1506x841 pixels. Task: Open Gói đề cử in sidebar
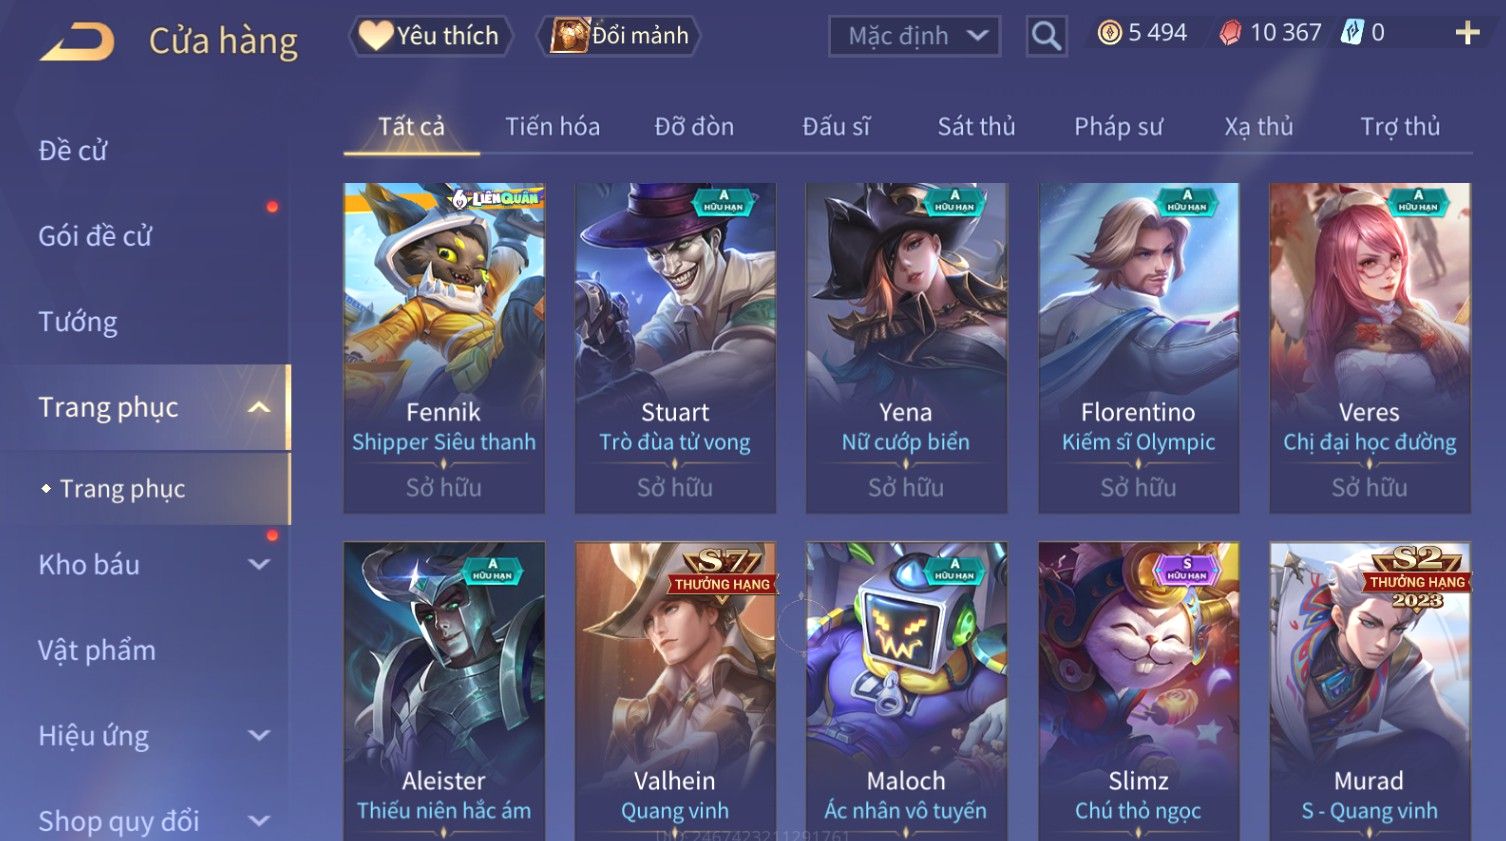pyautogui.click(x=95, y=236)
